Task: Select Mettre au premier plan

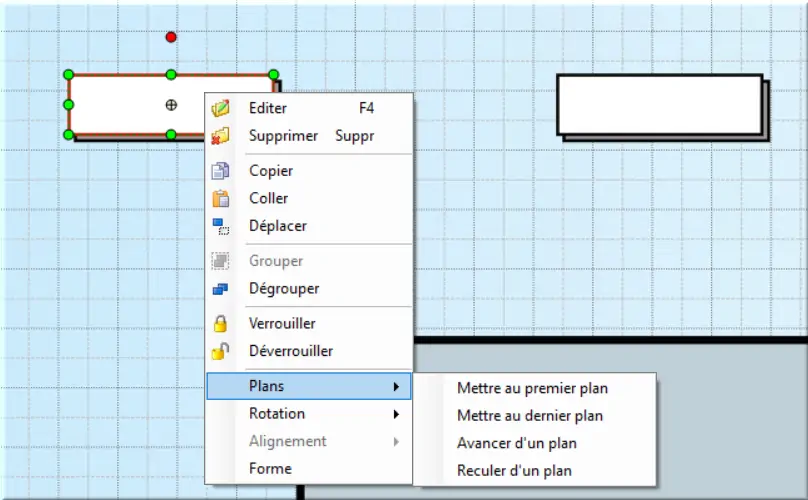Action: 532,388
